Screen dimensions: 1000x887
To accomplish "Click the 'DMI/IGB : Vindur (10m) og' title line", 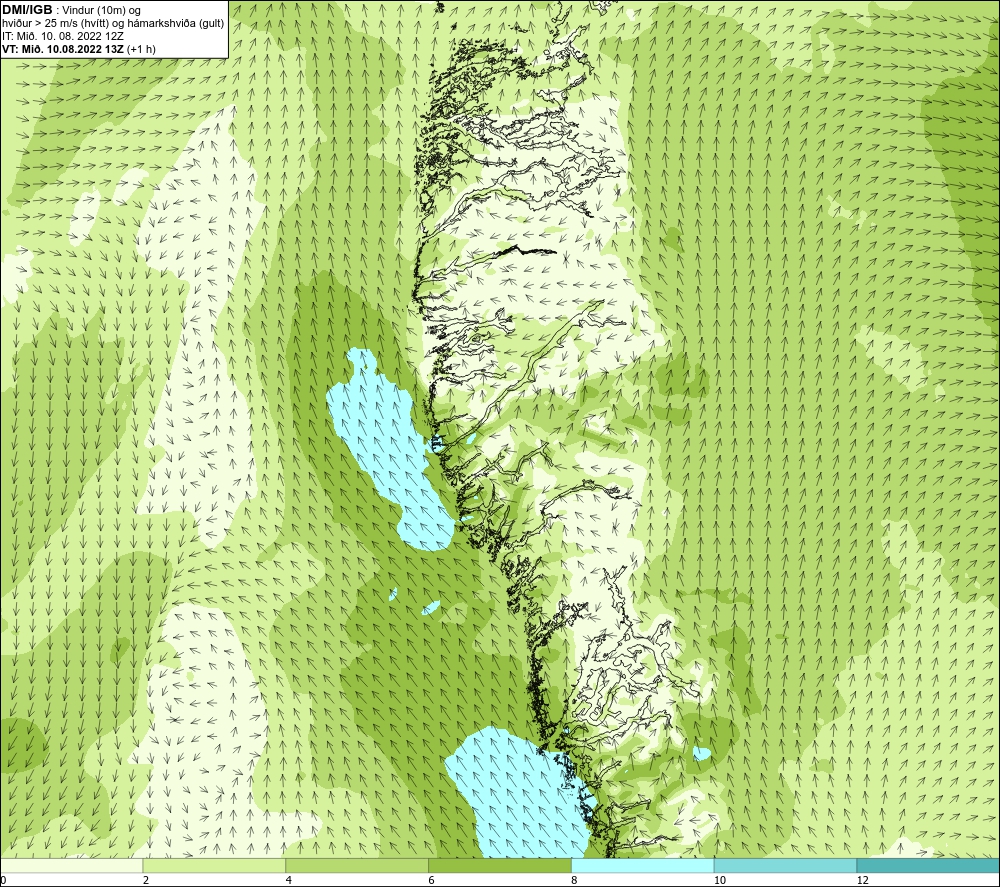I will [72, 10].
